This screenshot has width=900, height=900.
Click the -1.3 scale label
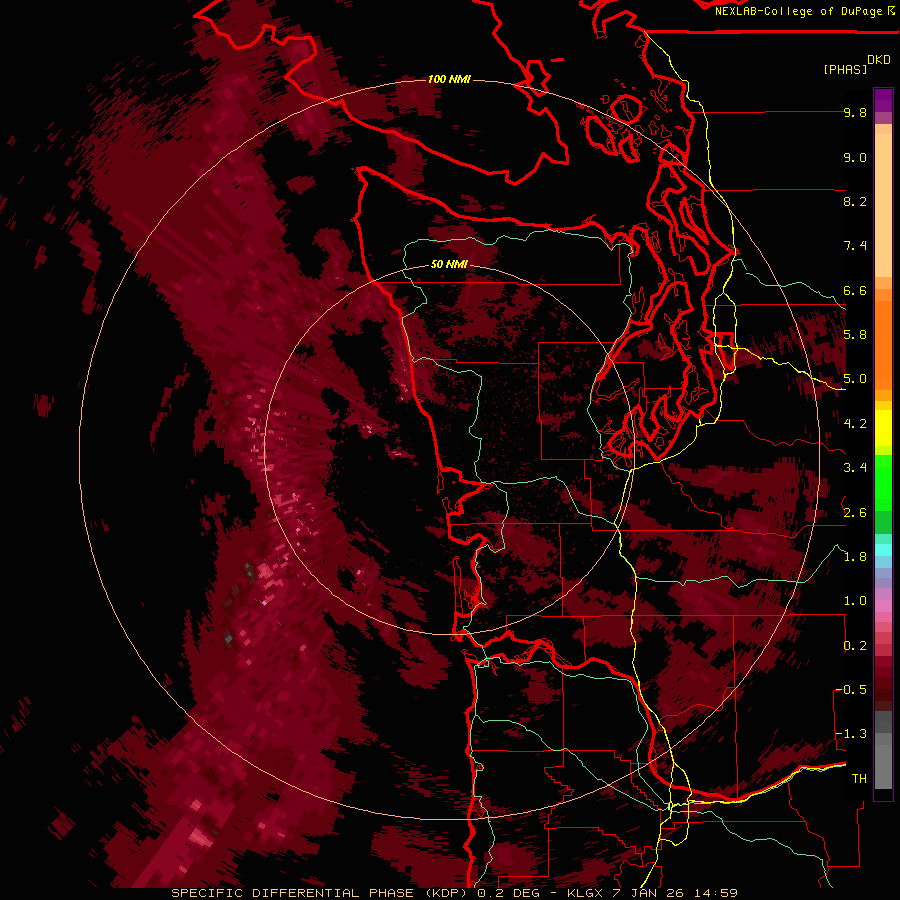pyautogui.click(x=852, y=734)
